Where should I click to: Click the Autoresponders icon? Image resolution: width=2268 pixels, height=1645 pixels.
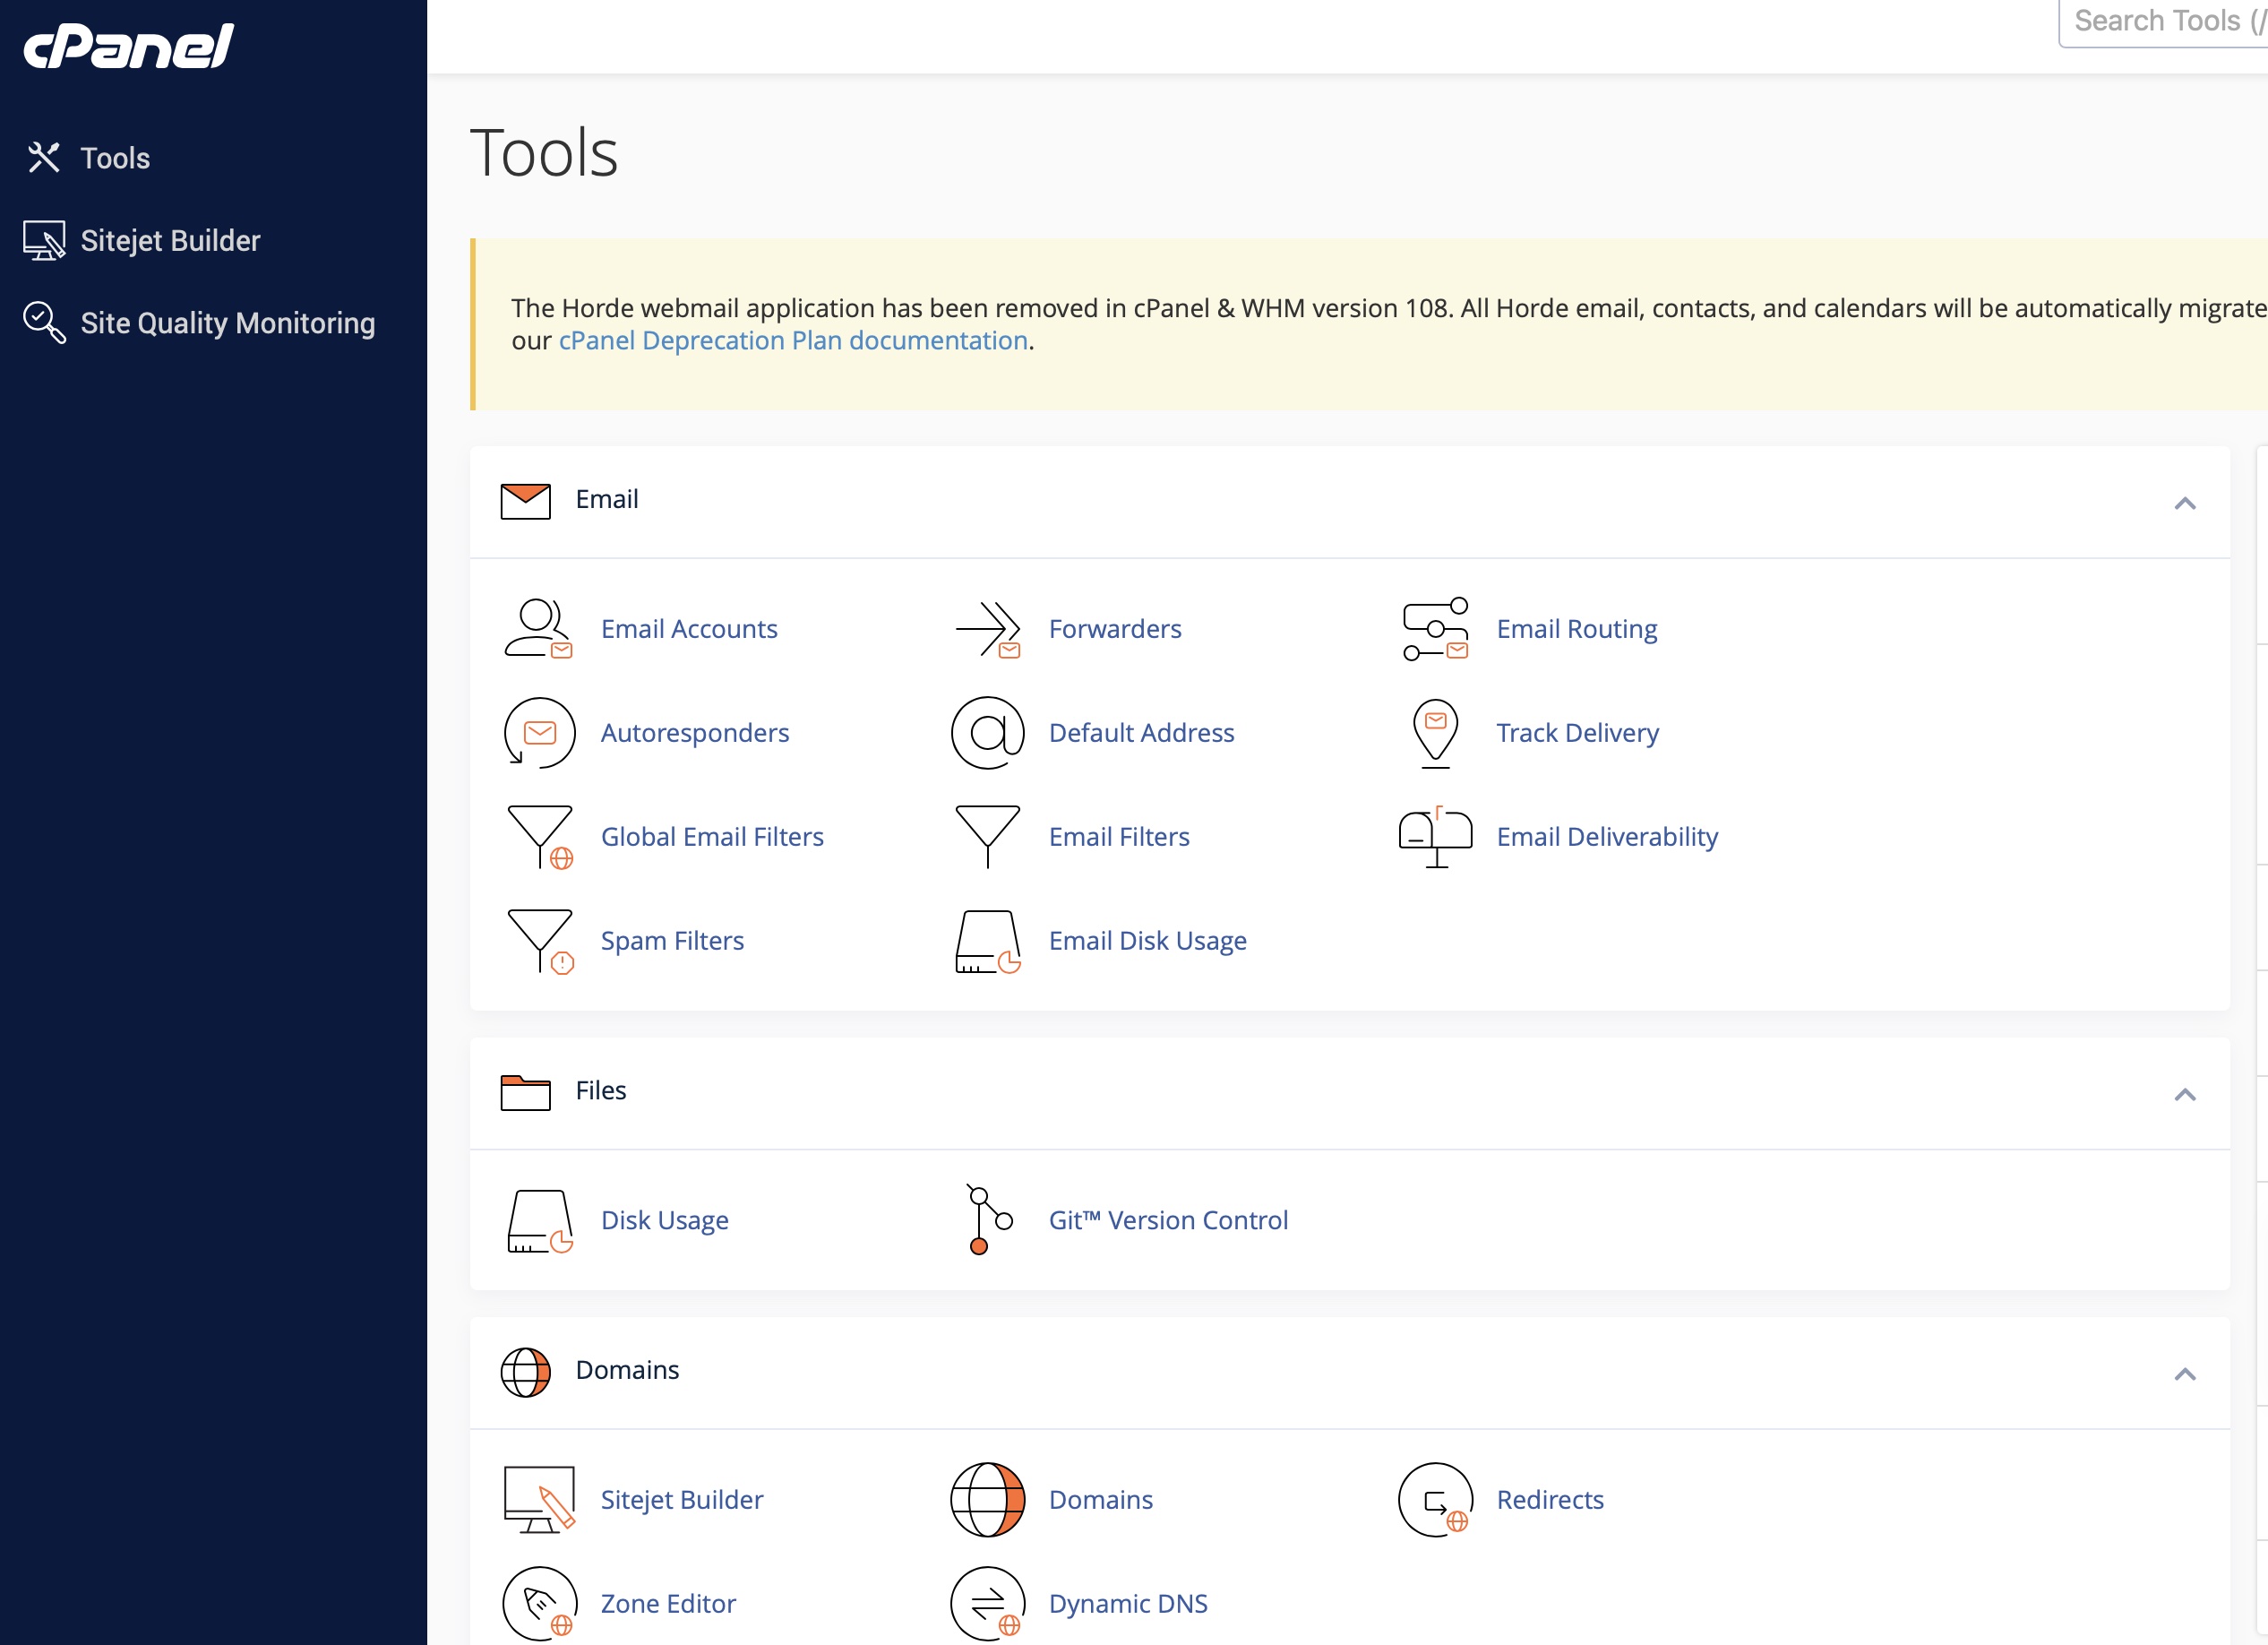coord(539,733)
